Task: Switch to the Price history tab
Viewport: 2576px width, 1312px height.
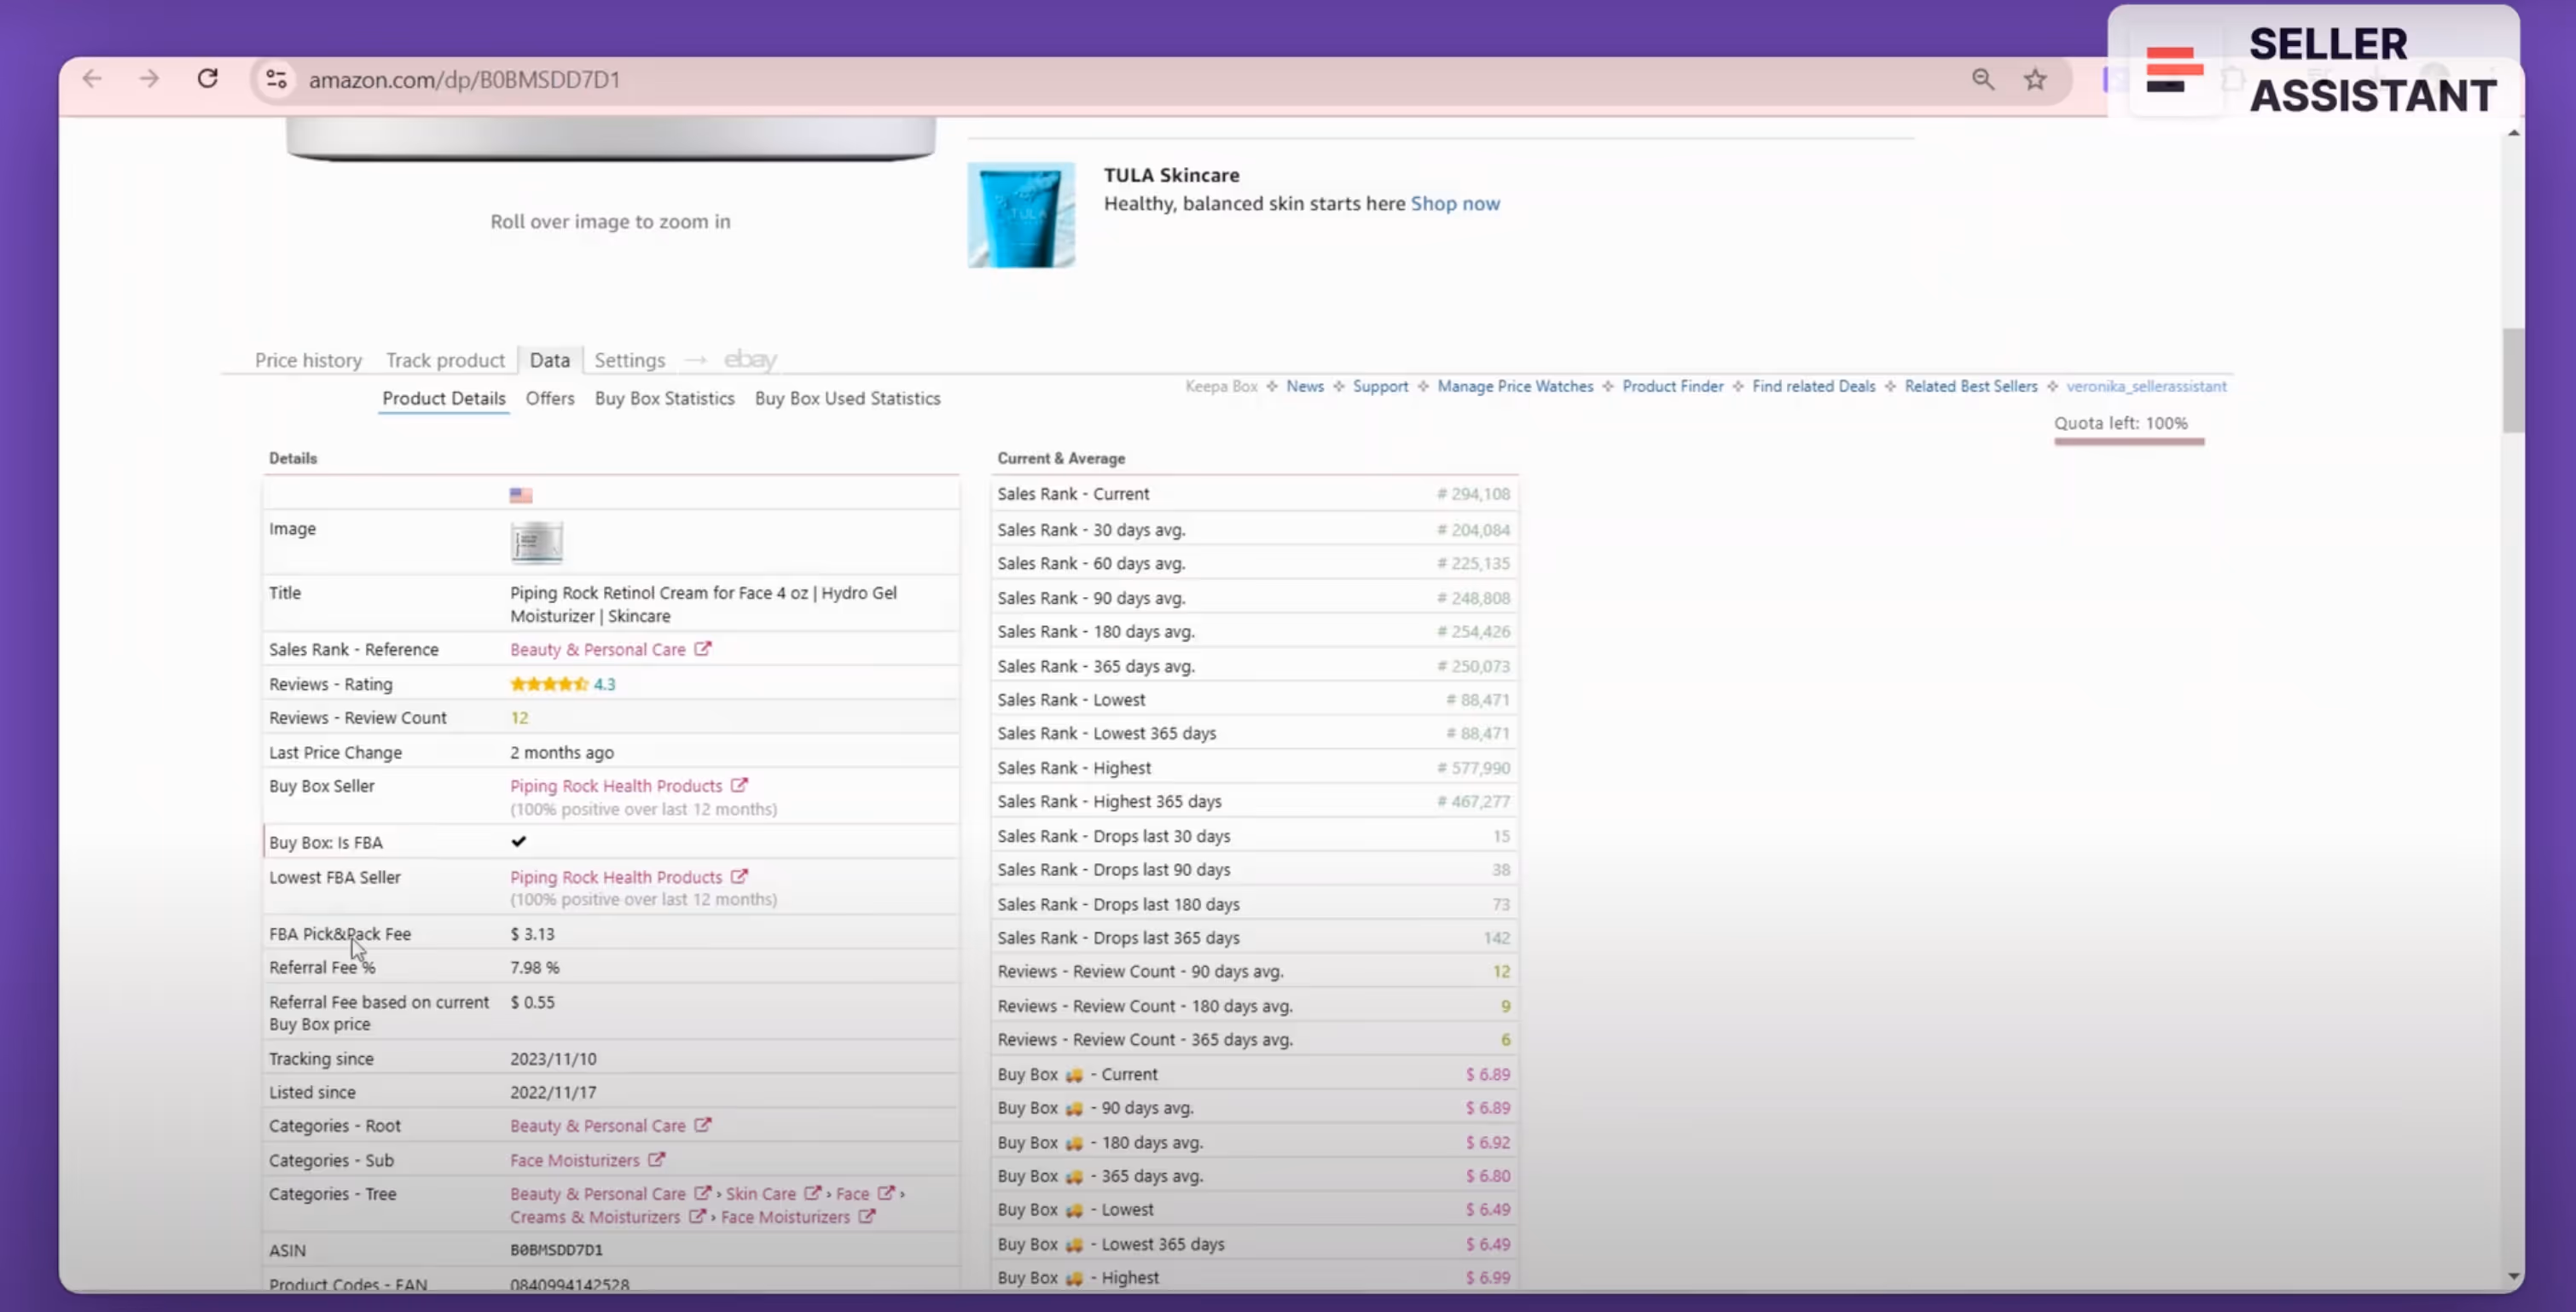Action: 308,360
